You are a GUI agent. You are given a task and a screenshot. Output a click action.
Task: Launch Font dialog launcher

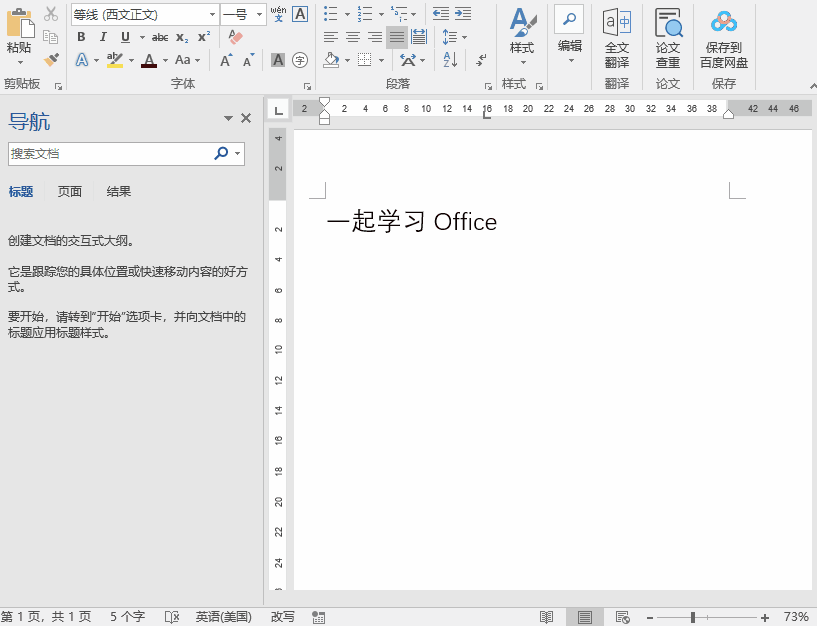point(307,87)
